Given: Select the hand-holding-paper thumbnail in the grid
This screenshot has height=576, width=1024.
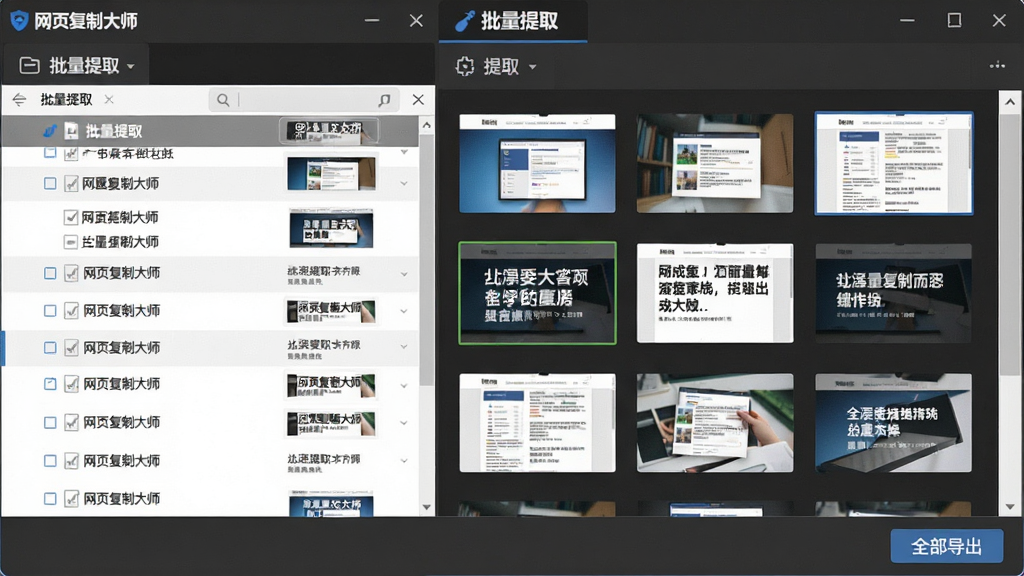Looking at the screenshot, I should (715, 423).
